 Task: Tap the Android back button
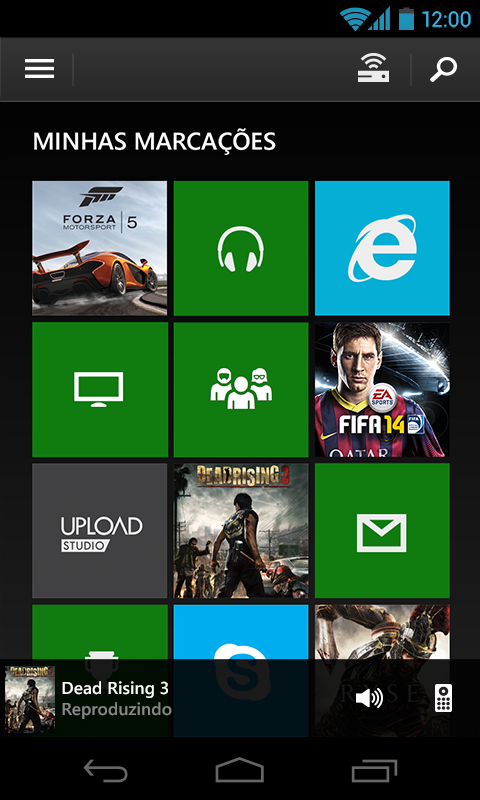[x=106, y=770]
